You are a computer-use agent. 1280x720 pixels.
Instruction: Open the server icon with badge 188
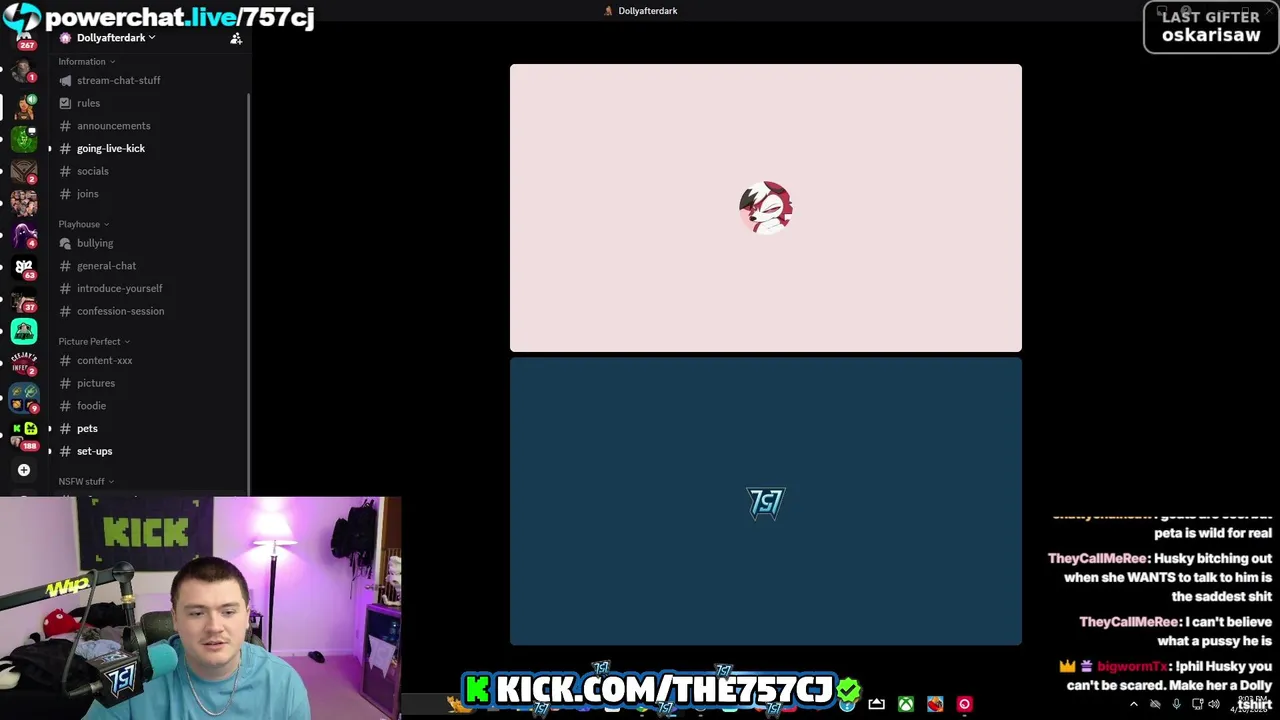tap(24, 435)
